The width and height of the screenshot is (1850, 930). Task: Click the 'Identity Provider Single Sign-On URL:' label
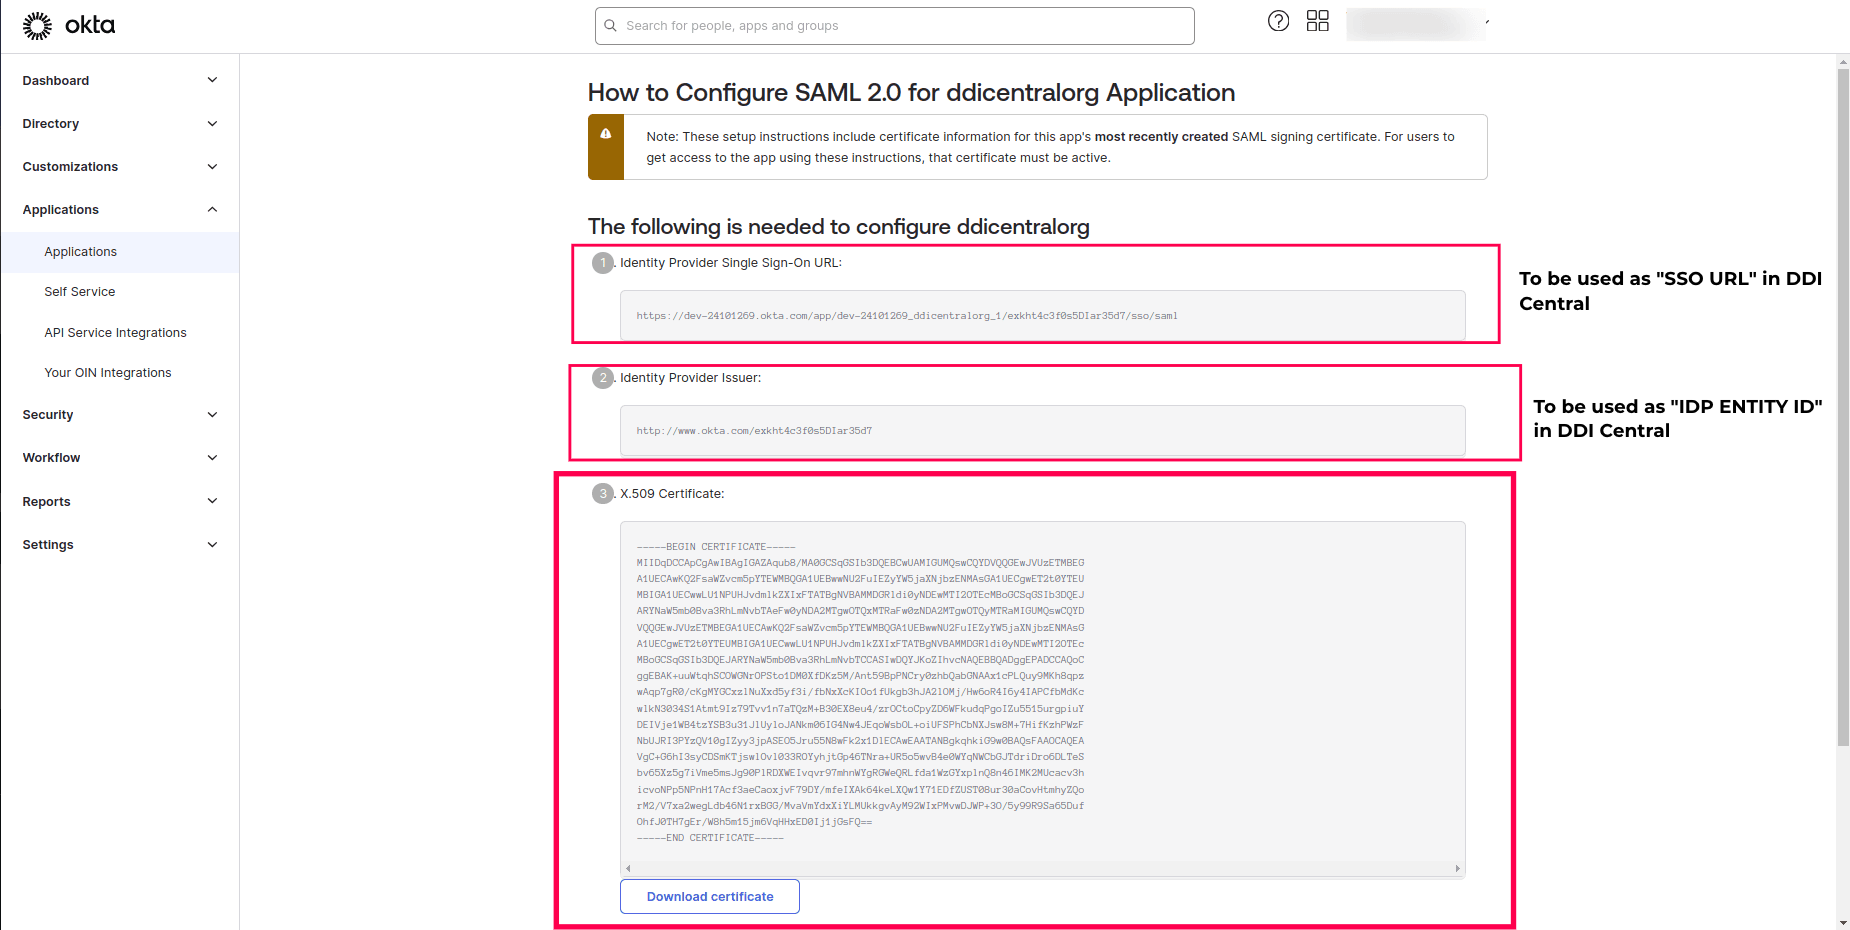pyautogui.click(x=731, y=263)
